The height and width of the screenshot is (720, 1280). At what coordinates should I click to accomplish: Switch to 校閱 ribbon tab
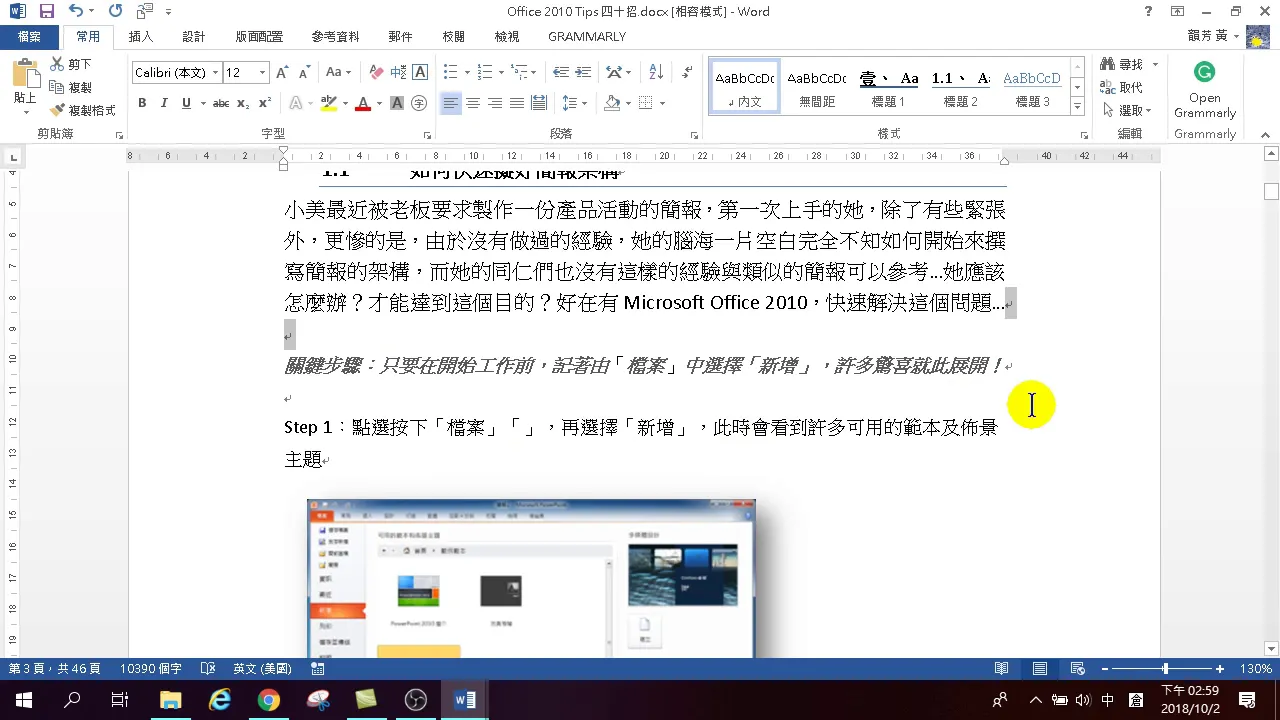tap(454, 36)
